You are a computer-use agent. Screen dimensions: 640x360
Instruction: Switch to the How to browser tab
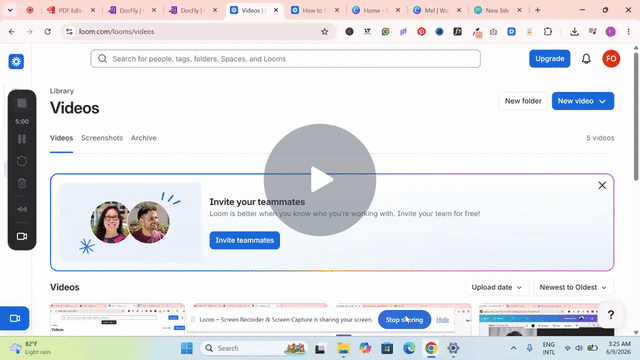[x=316, y=10]
